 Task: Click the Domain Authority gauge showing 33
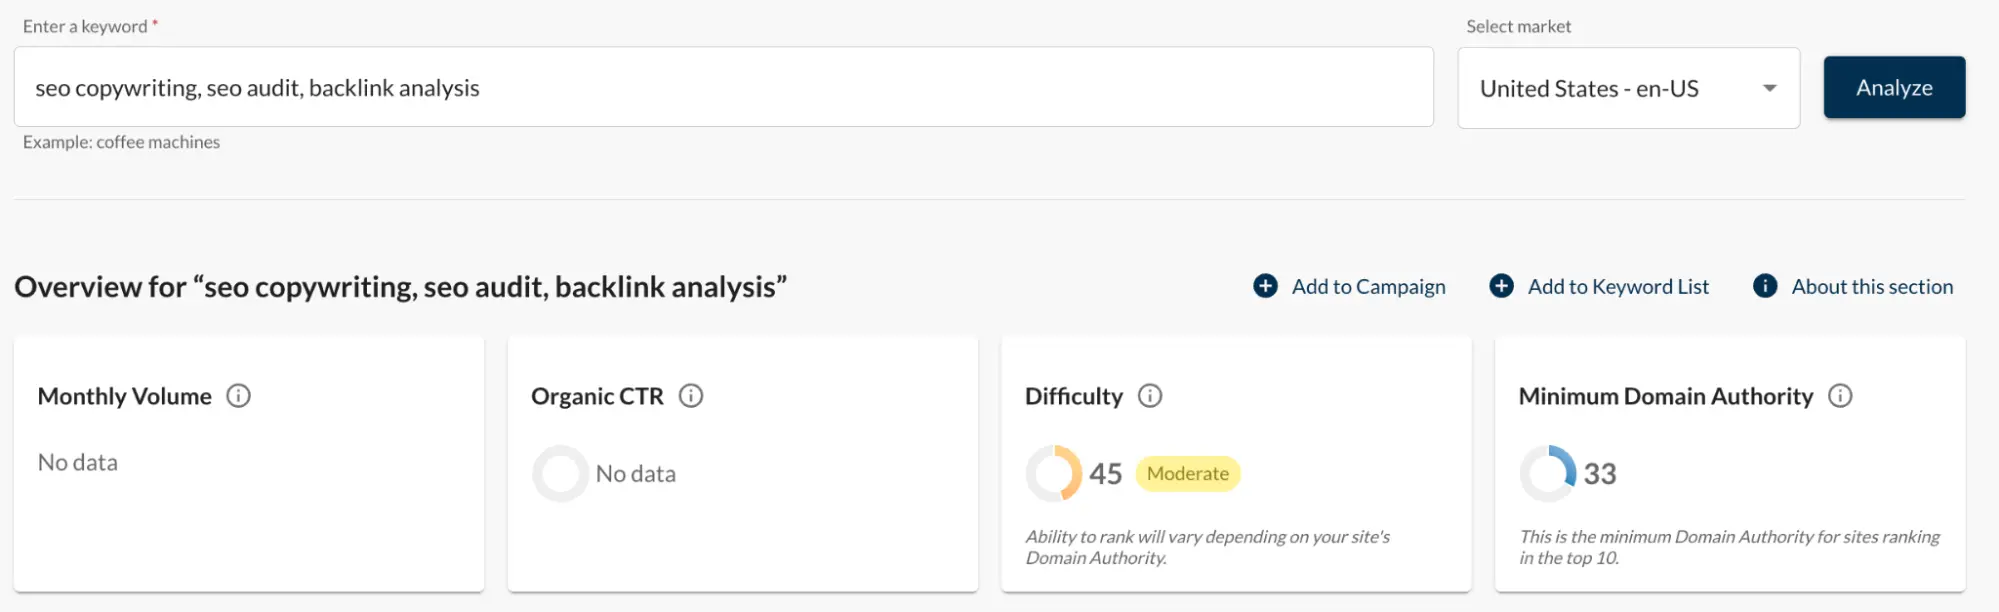pos(1548,473)
